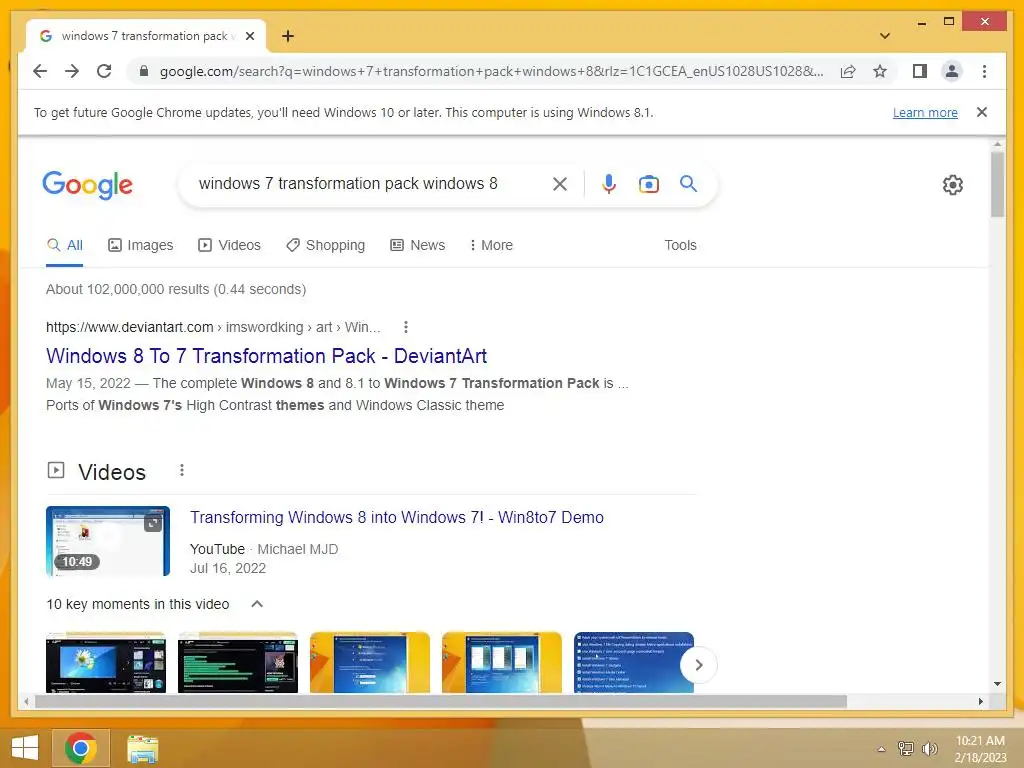The width and height of the screenshot is (1024, 768).
Task: Click the vertical scrollbar thumb
Action: point(997,184)
